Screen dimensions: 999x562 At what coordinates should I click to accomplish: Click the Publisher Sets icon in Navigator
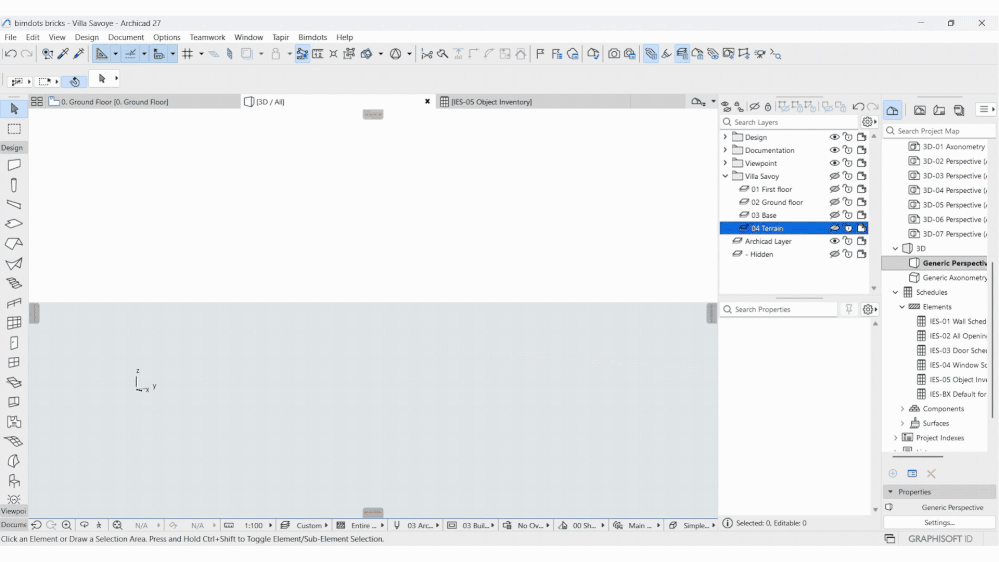click(x=959, y=110)
